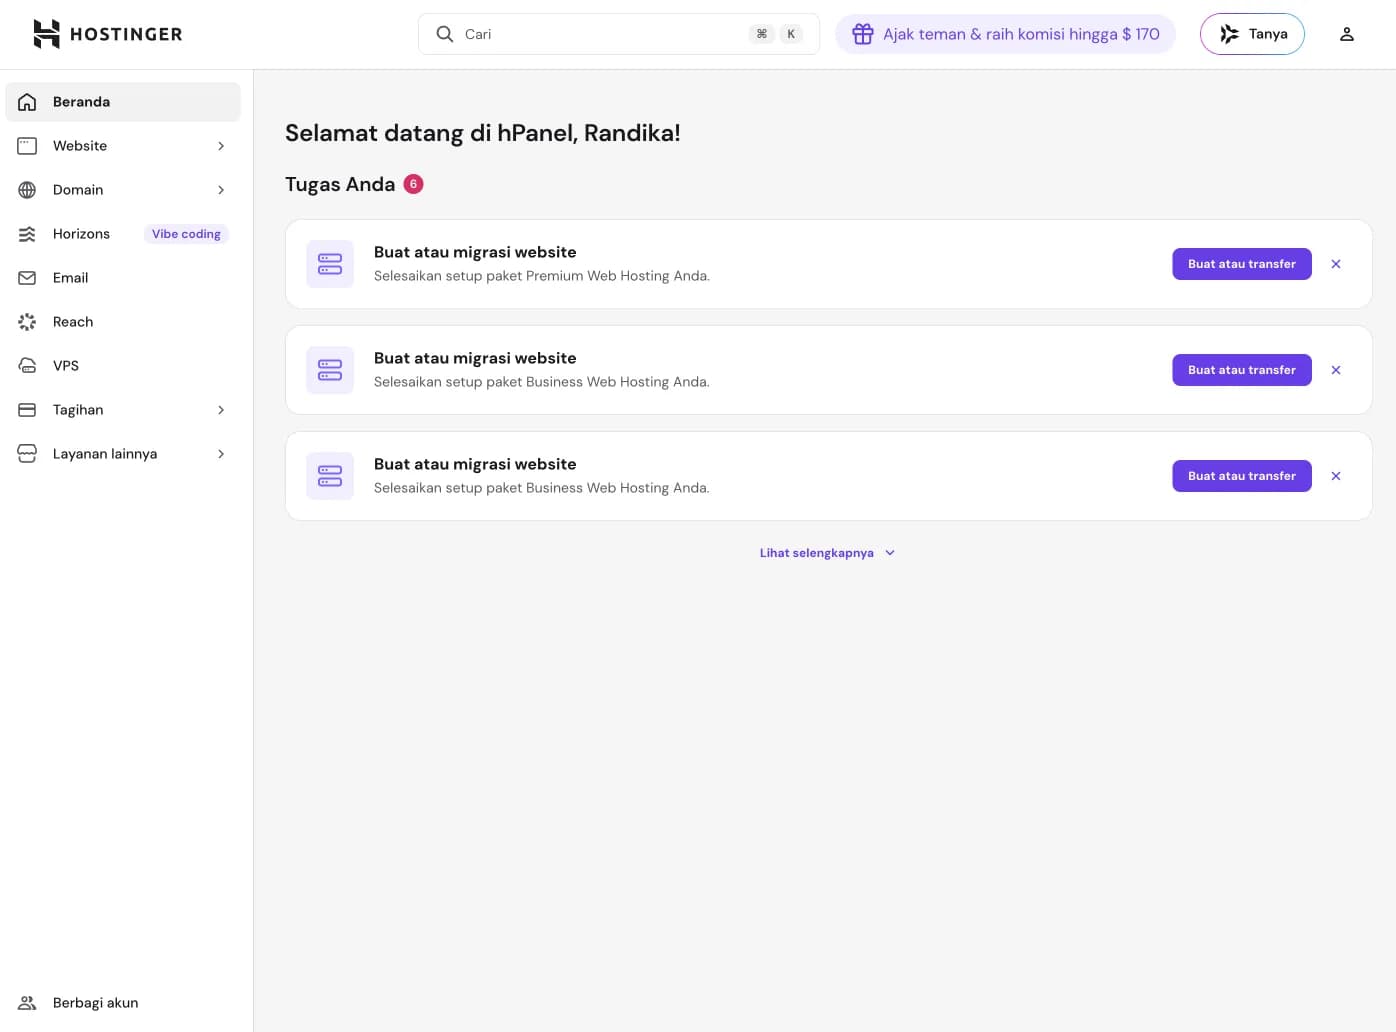The image size is (1396, 1032).
Task: Click the Horizons icon in sidebar
Action: [27, 234]
